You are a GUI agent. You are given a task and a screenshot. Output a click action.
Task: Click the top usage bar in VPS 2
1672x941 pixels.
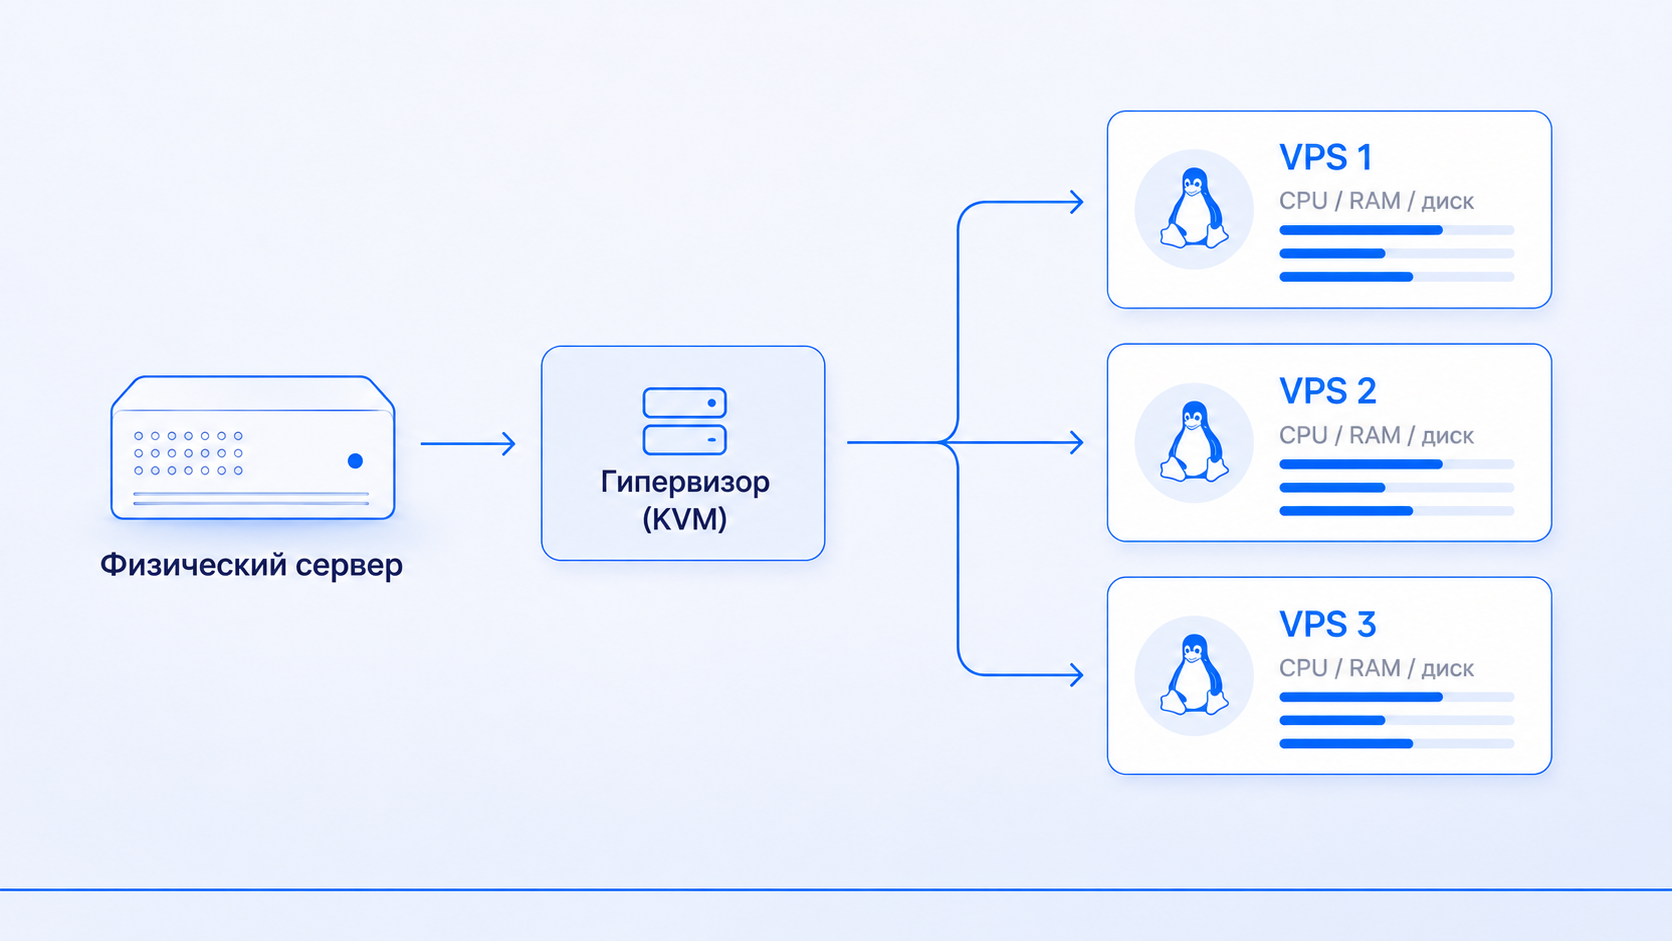pos(1397,464)
